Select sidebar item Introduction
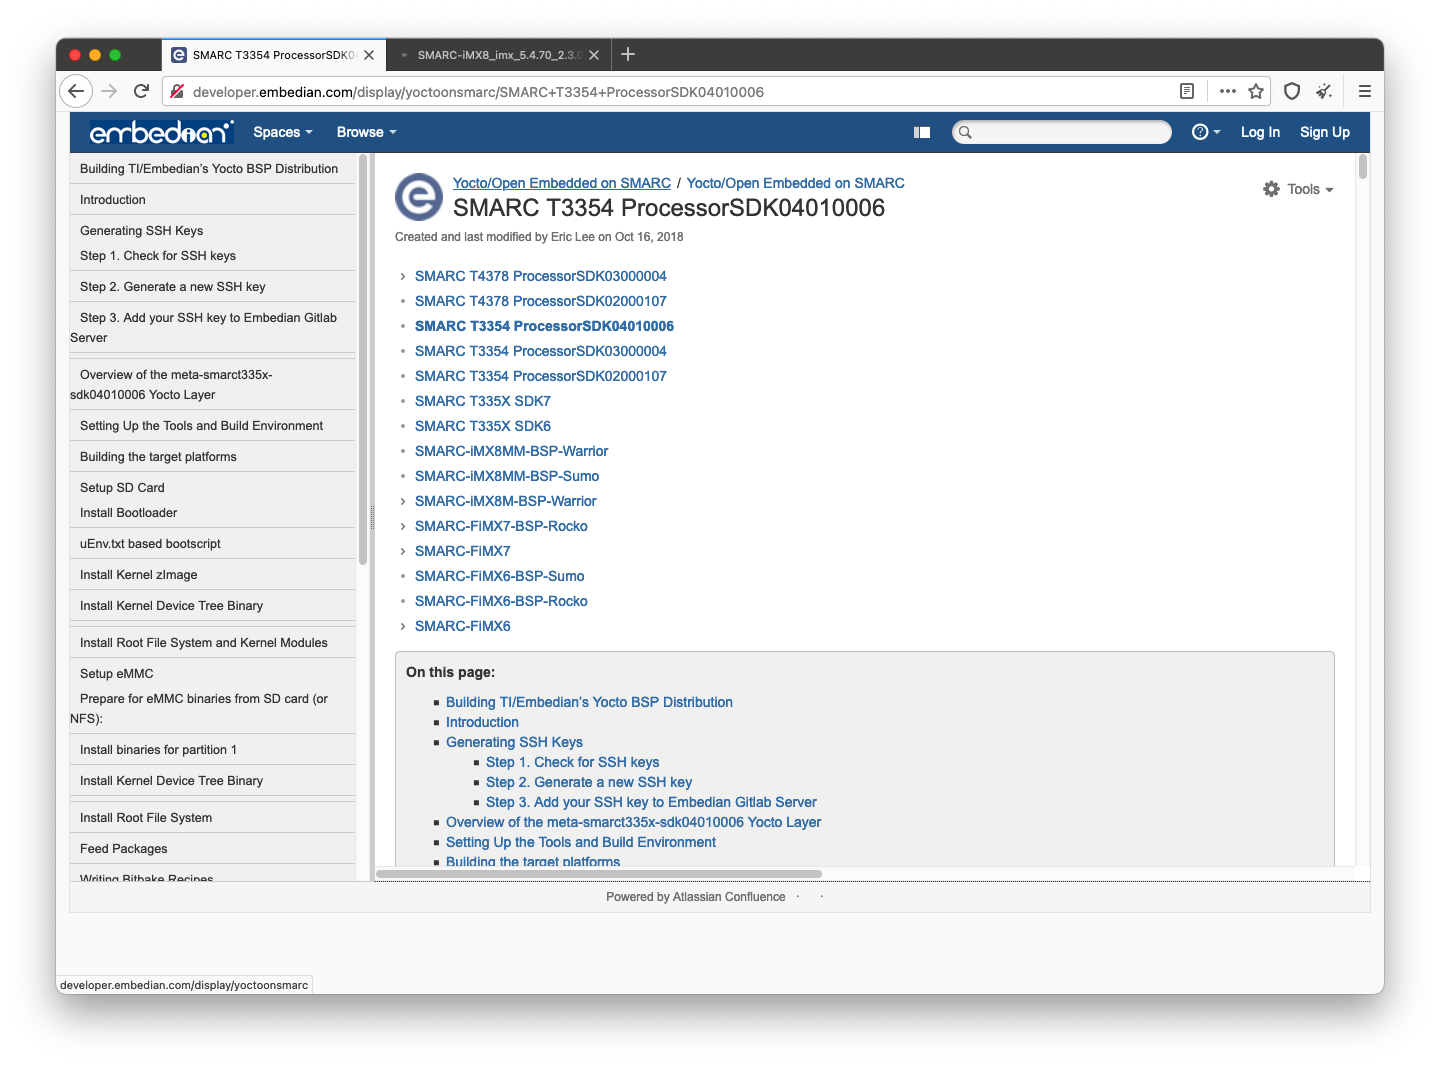The image size is (1440, 1068). tap(113, 200)
